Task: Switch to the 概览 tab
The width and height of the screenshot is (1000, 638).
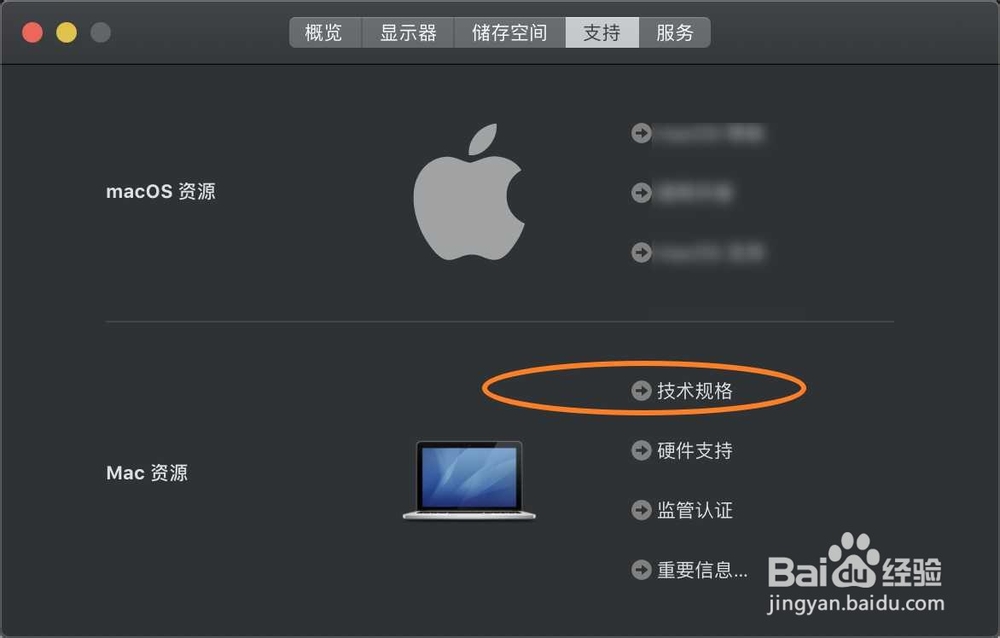Action: click(325, 33)
